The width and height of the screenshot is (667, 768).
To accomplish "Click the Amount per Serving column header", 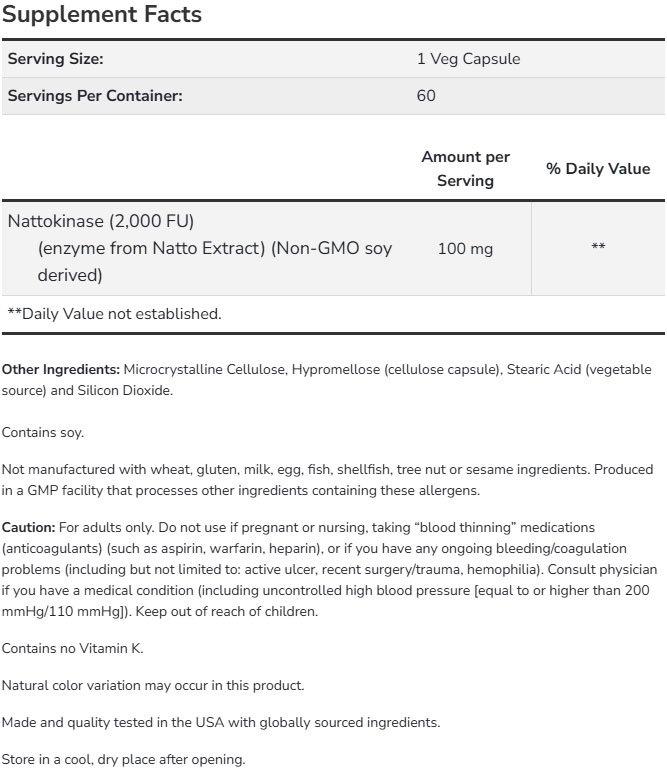I will click(465, 169).
